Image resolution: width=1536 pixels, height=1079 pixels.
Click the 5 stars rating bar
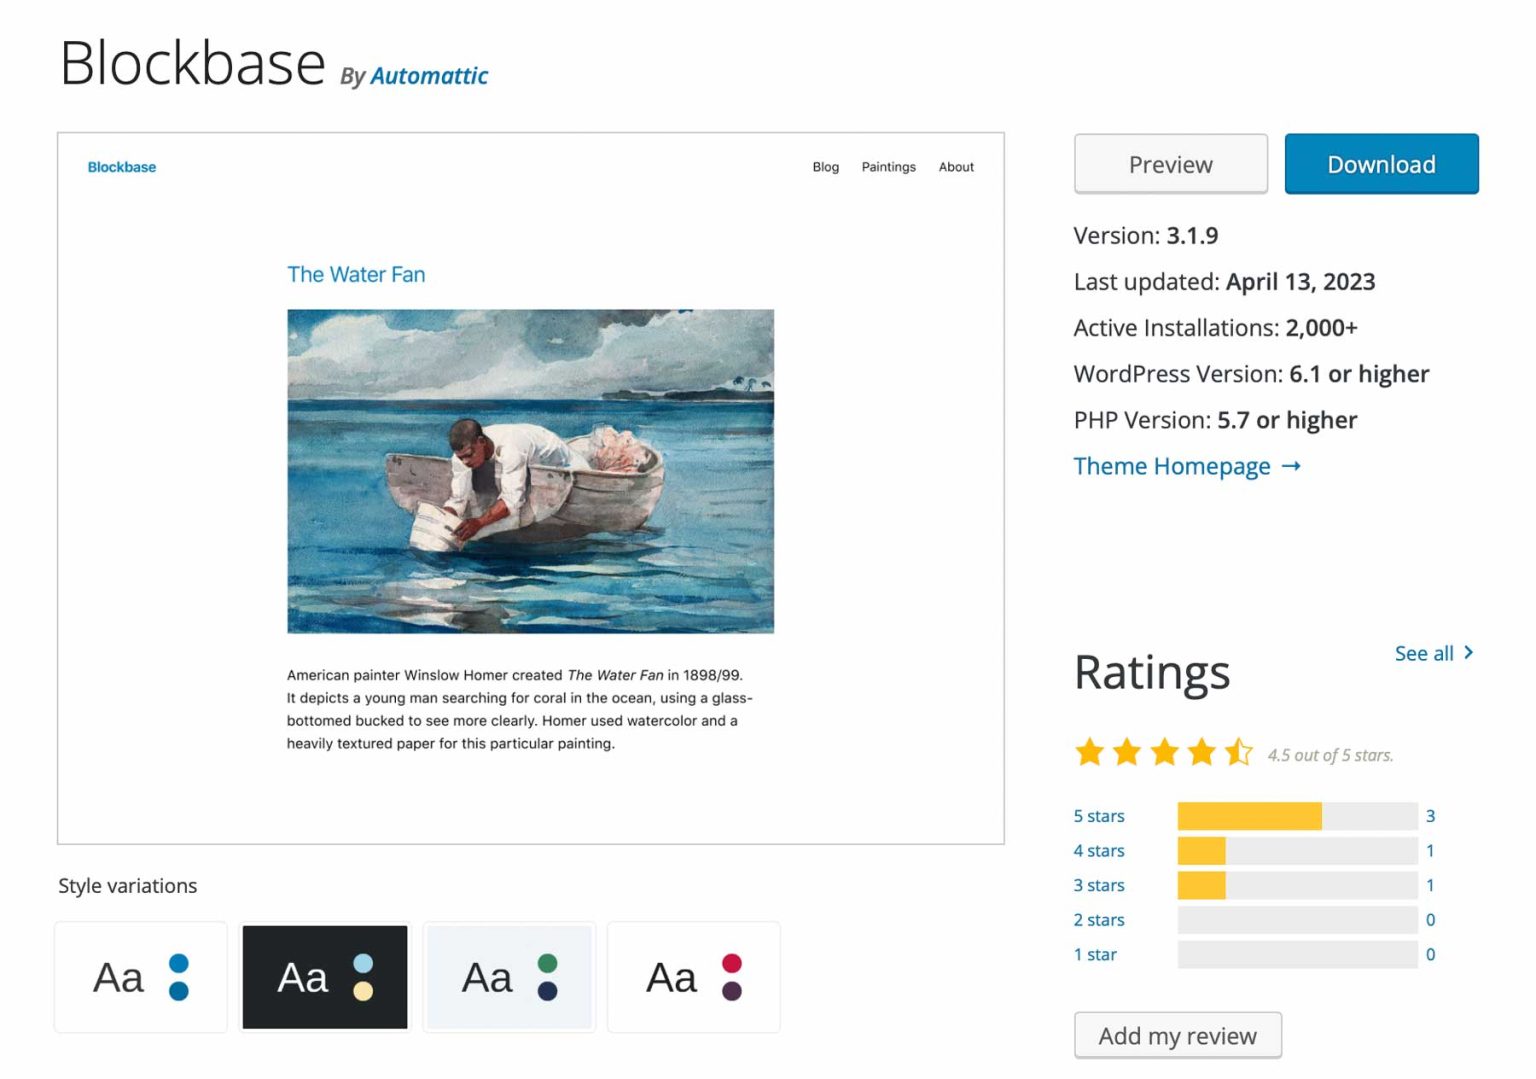(x=1298, y=816)
